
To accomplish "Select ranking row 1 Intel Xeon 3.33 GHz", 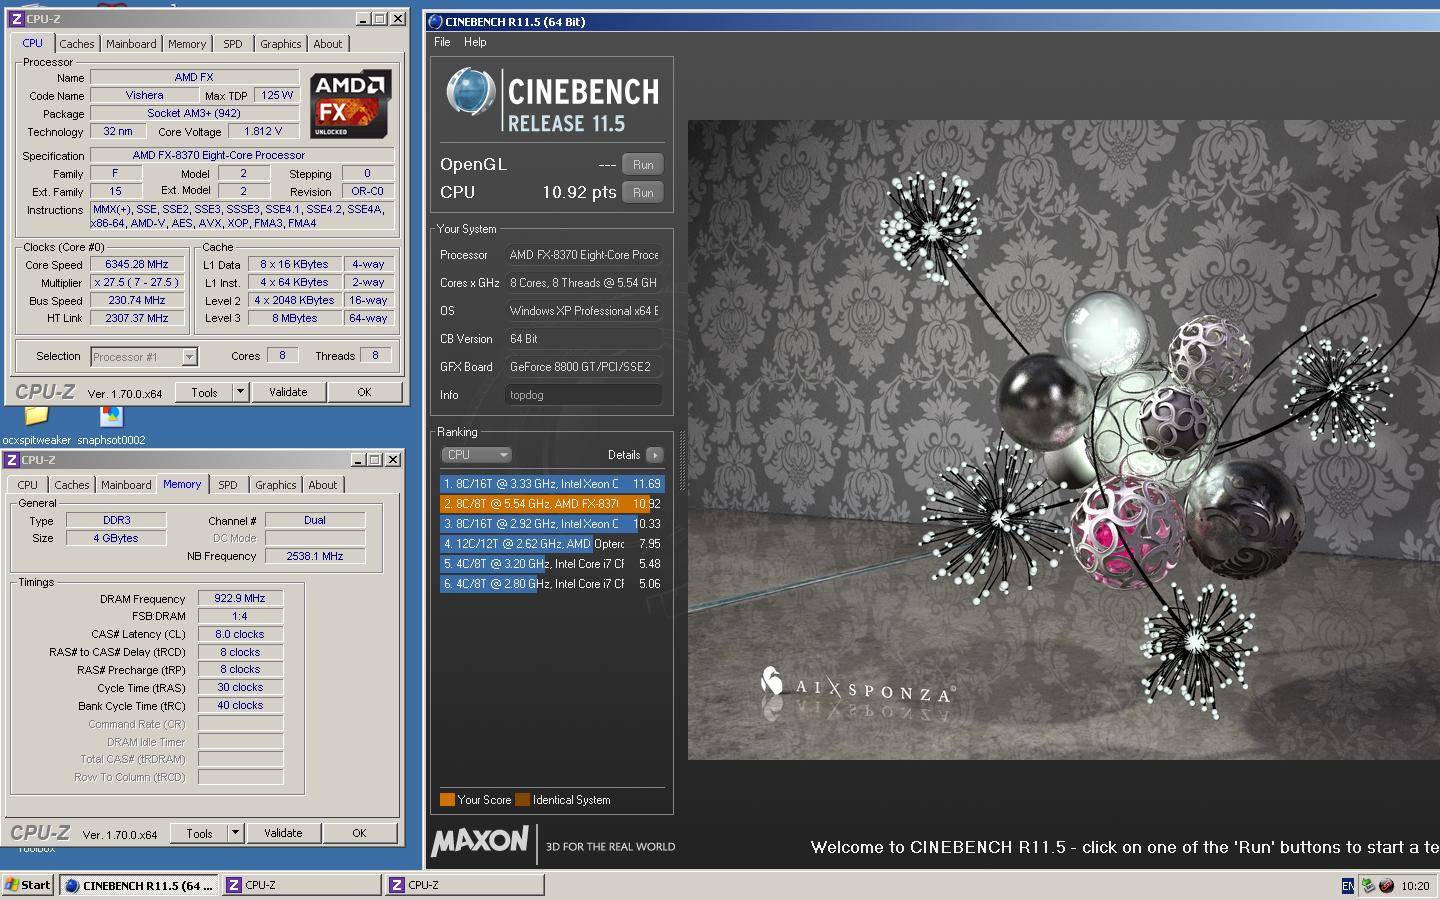I will 552,484.
